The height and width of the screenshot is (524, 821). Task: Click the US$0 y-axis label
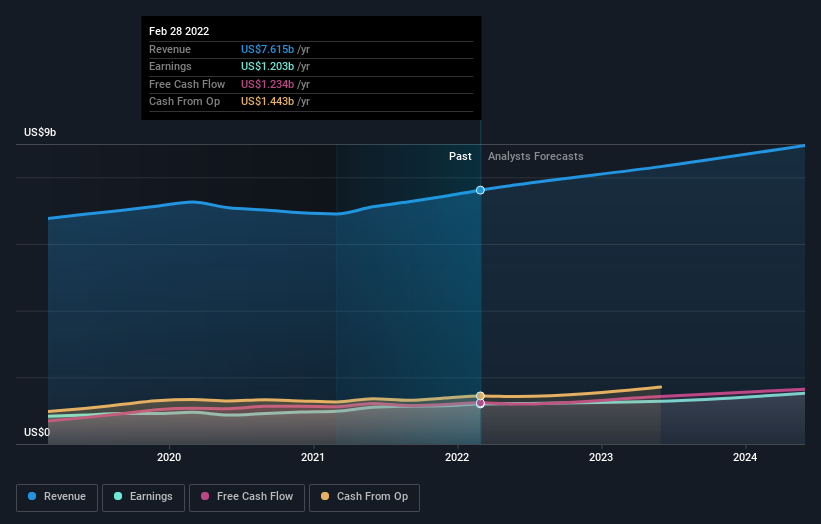(x=37, y=432)
